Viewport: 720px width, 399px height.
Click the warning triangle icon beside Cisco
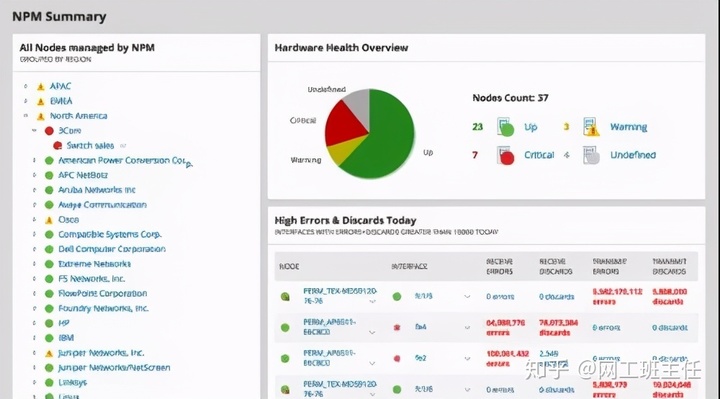click(x=49, y=220)
